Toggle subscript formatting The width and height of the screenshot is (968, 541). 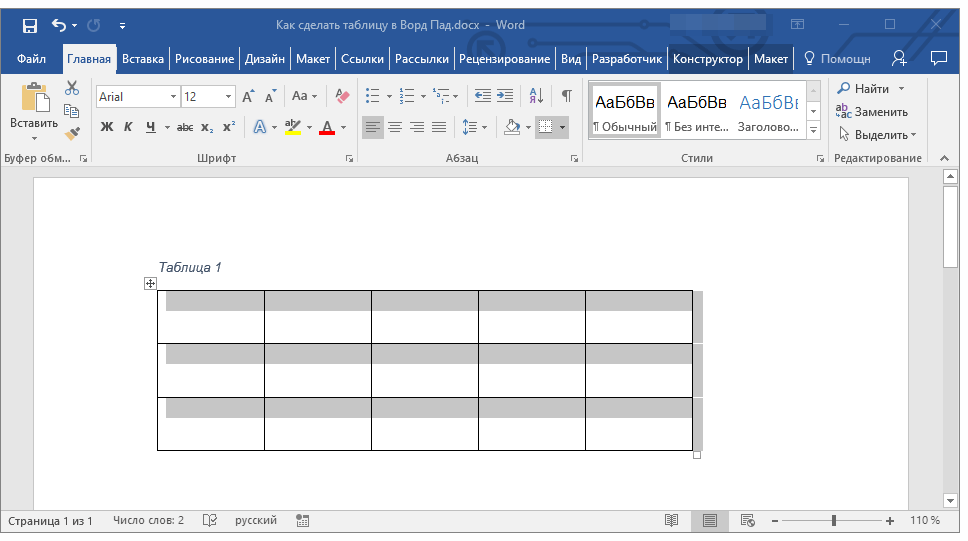pyautogui.click(x=207, y=127)
